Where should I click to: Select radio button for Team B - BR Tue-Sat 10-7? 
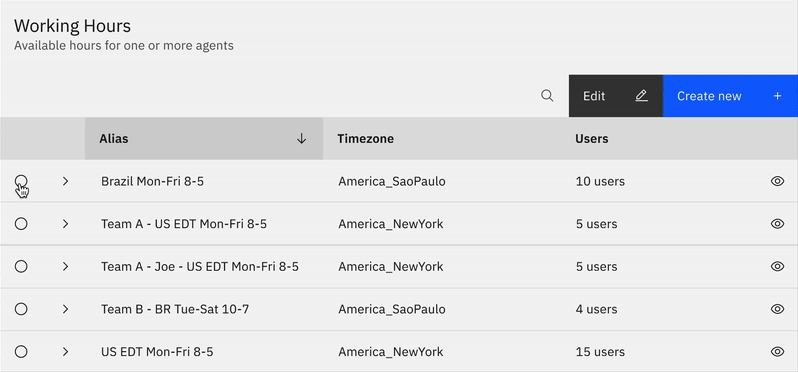[21, 309]
